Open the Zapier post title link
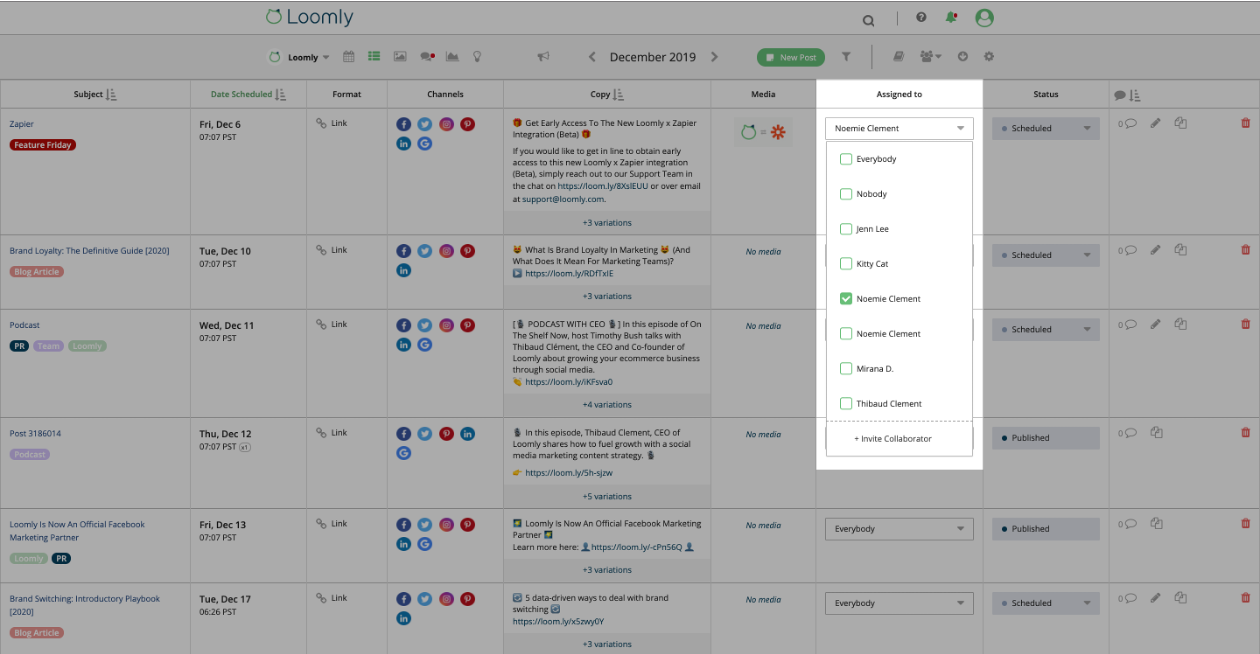 coord(21,124)
